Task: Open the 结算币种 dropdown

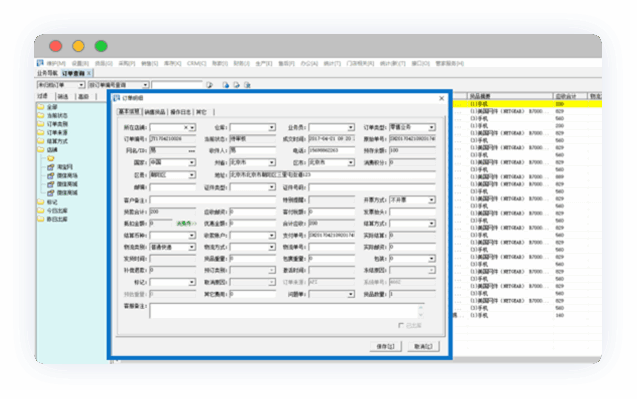Action: coord(191,236)
